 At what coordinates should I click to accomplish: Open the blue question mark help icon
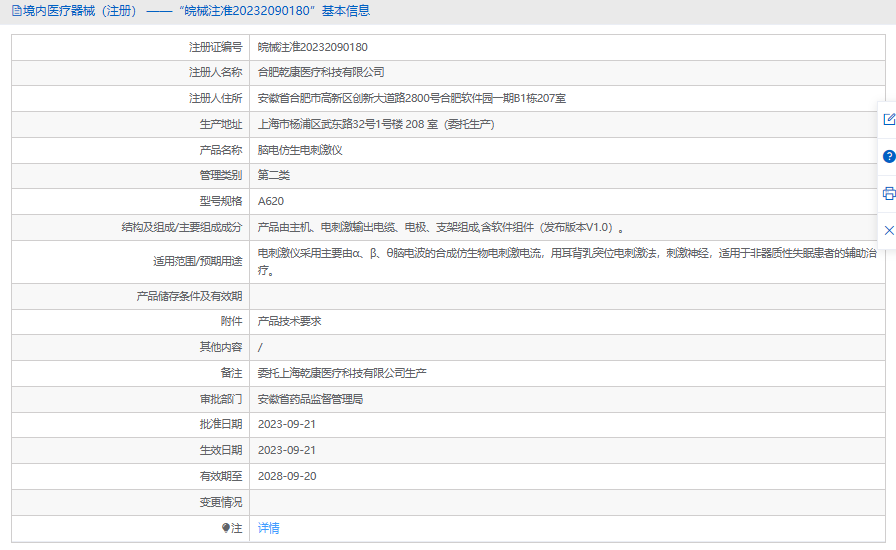tap(889, 156)
